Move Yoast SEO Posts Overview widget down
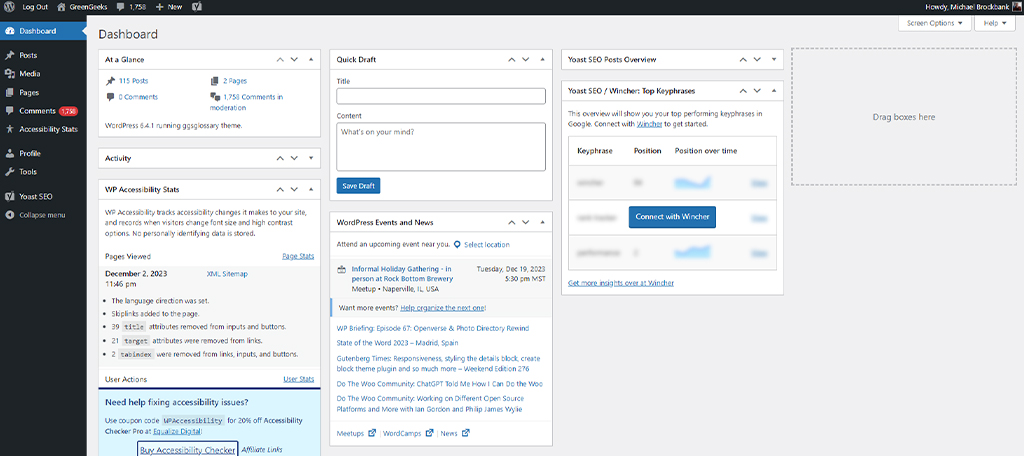The width and height of the screenshot is (1024, 456). pos(758,59)
